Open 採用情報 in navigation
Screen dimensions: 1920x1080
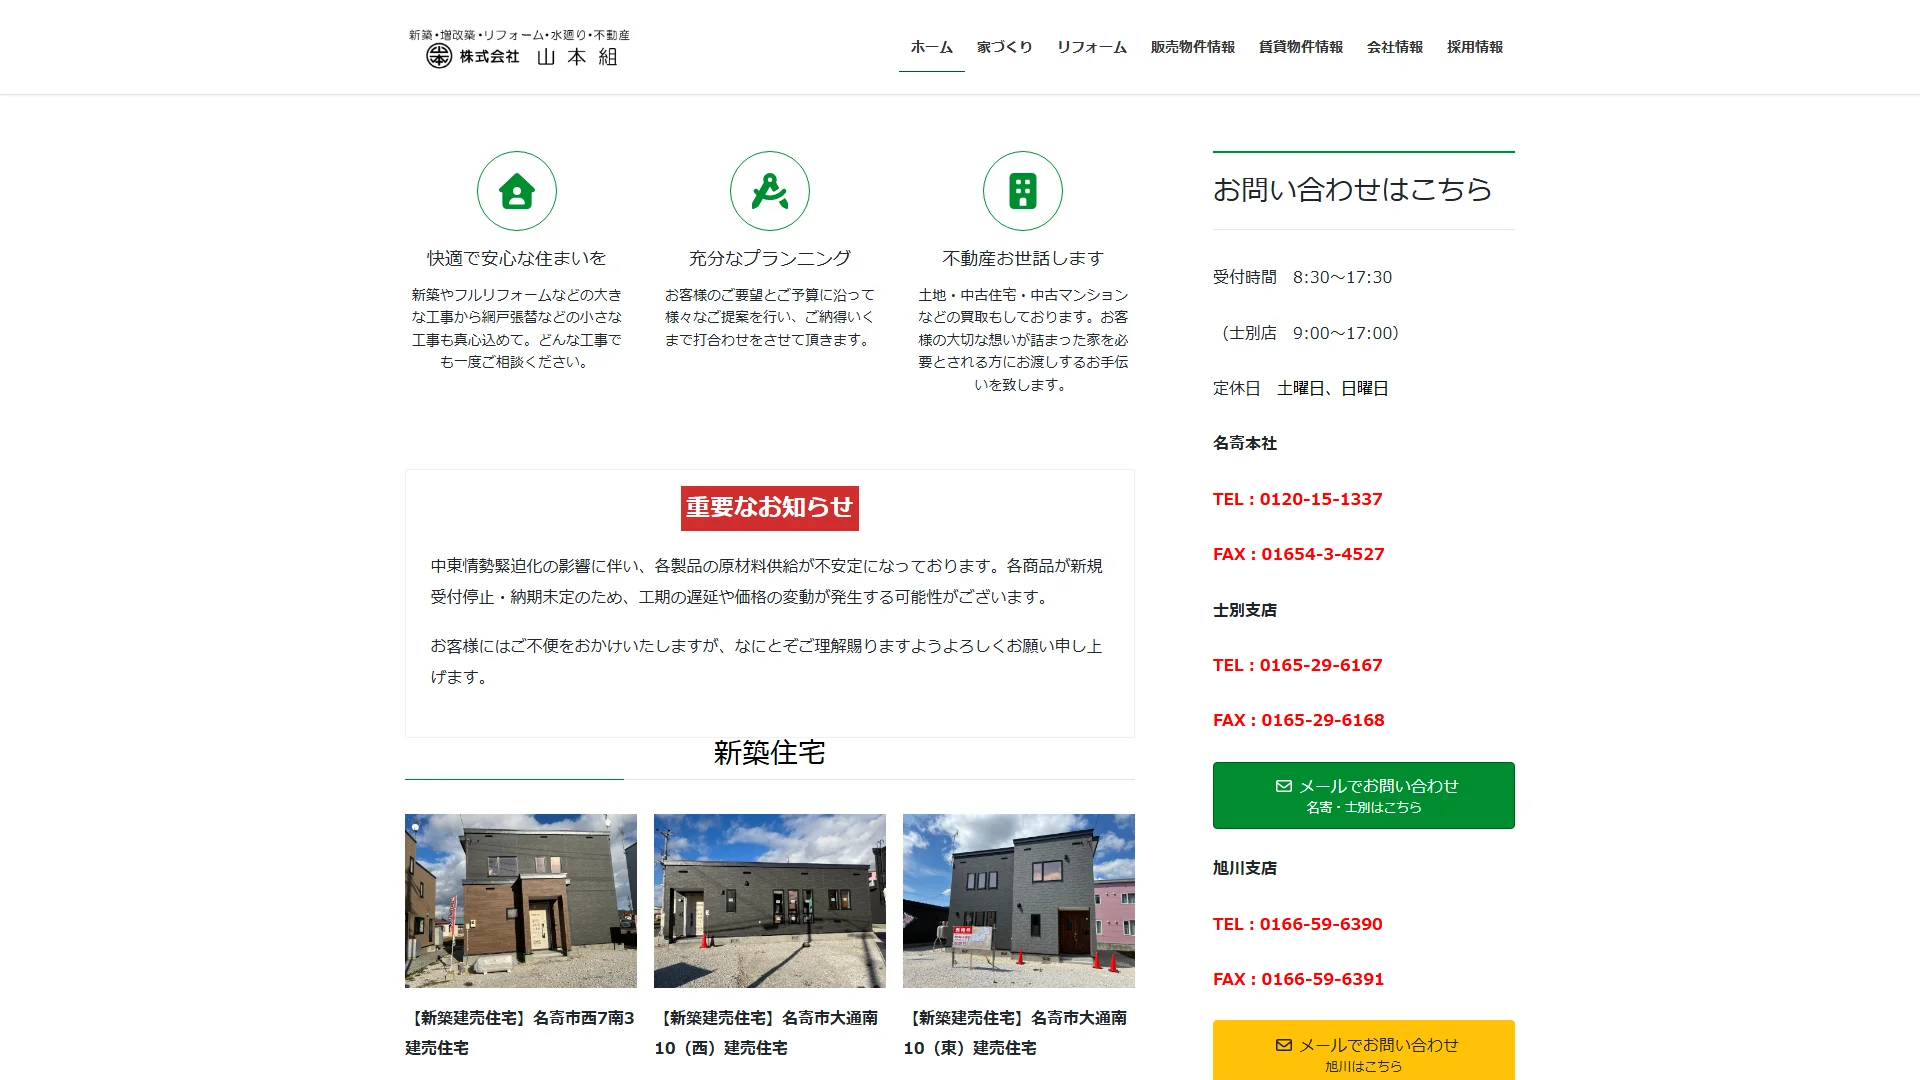tap(1475, 47)
